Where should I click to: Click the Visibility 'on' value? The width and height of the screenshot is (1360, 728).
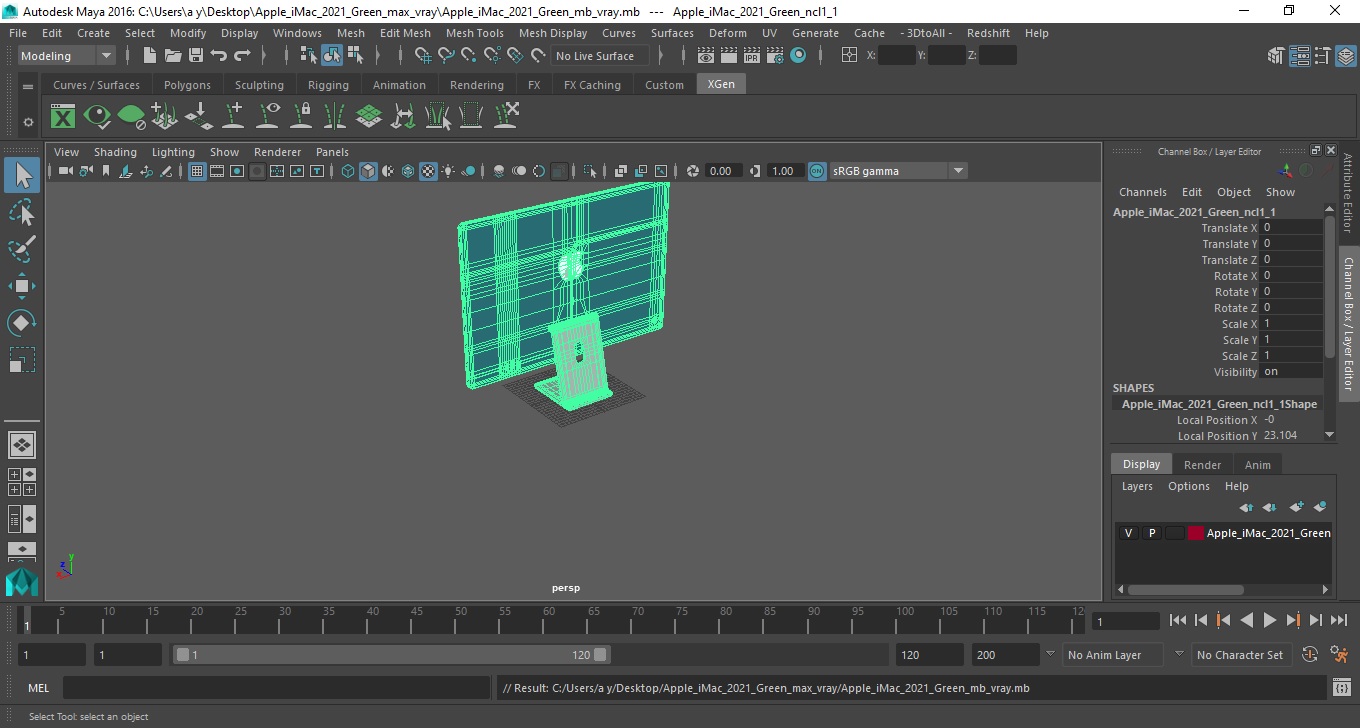pos(1292,372)
